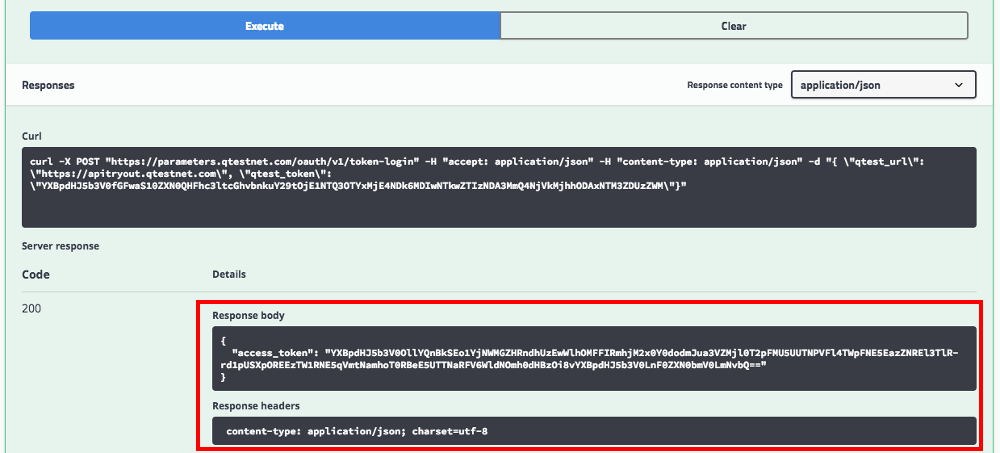Click the Response body label
The image size is (1000, 453).
click(248, 315)
